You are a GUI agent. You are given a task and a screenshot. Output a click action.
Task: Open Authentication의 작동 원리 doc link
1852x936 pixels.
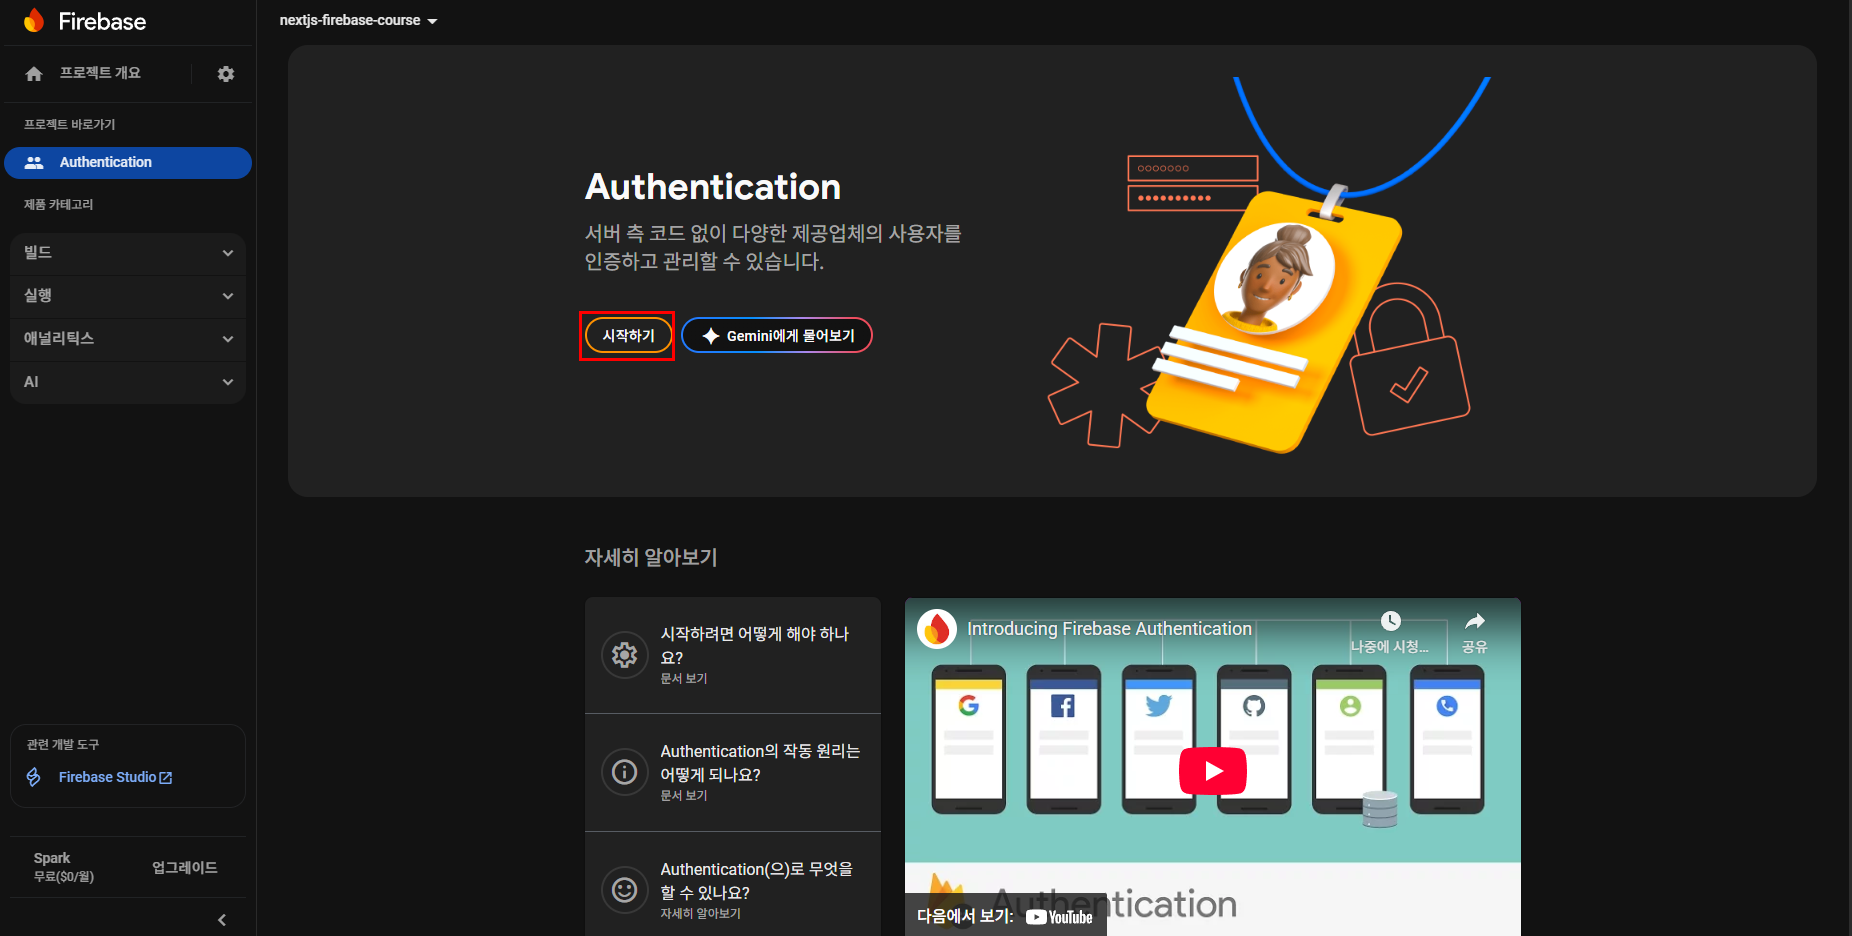point(733,772)
